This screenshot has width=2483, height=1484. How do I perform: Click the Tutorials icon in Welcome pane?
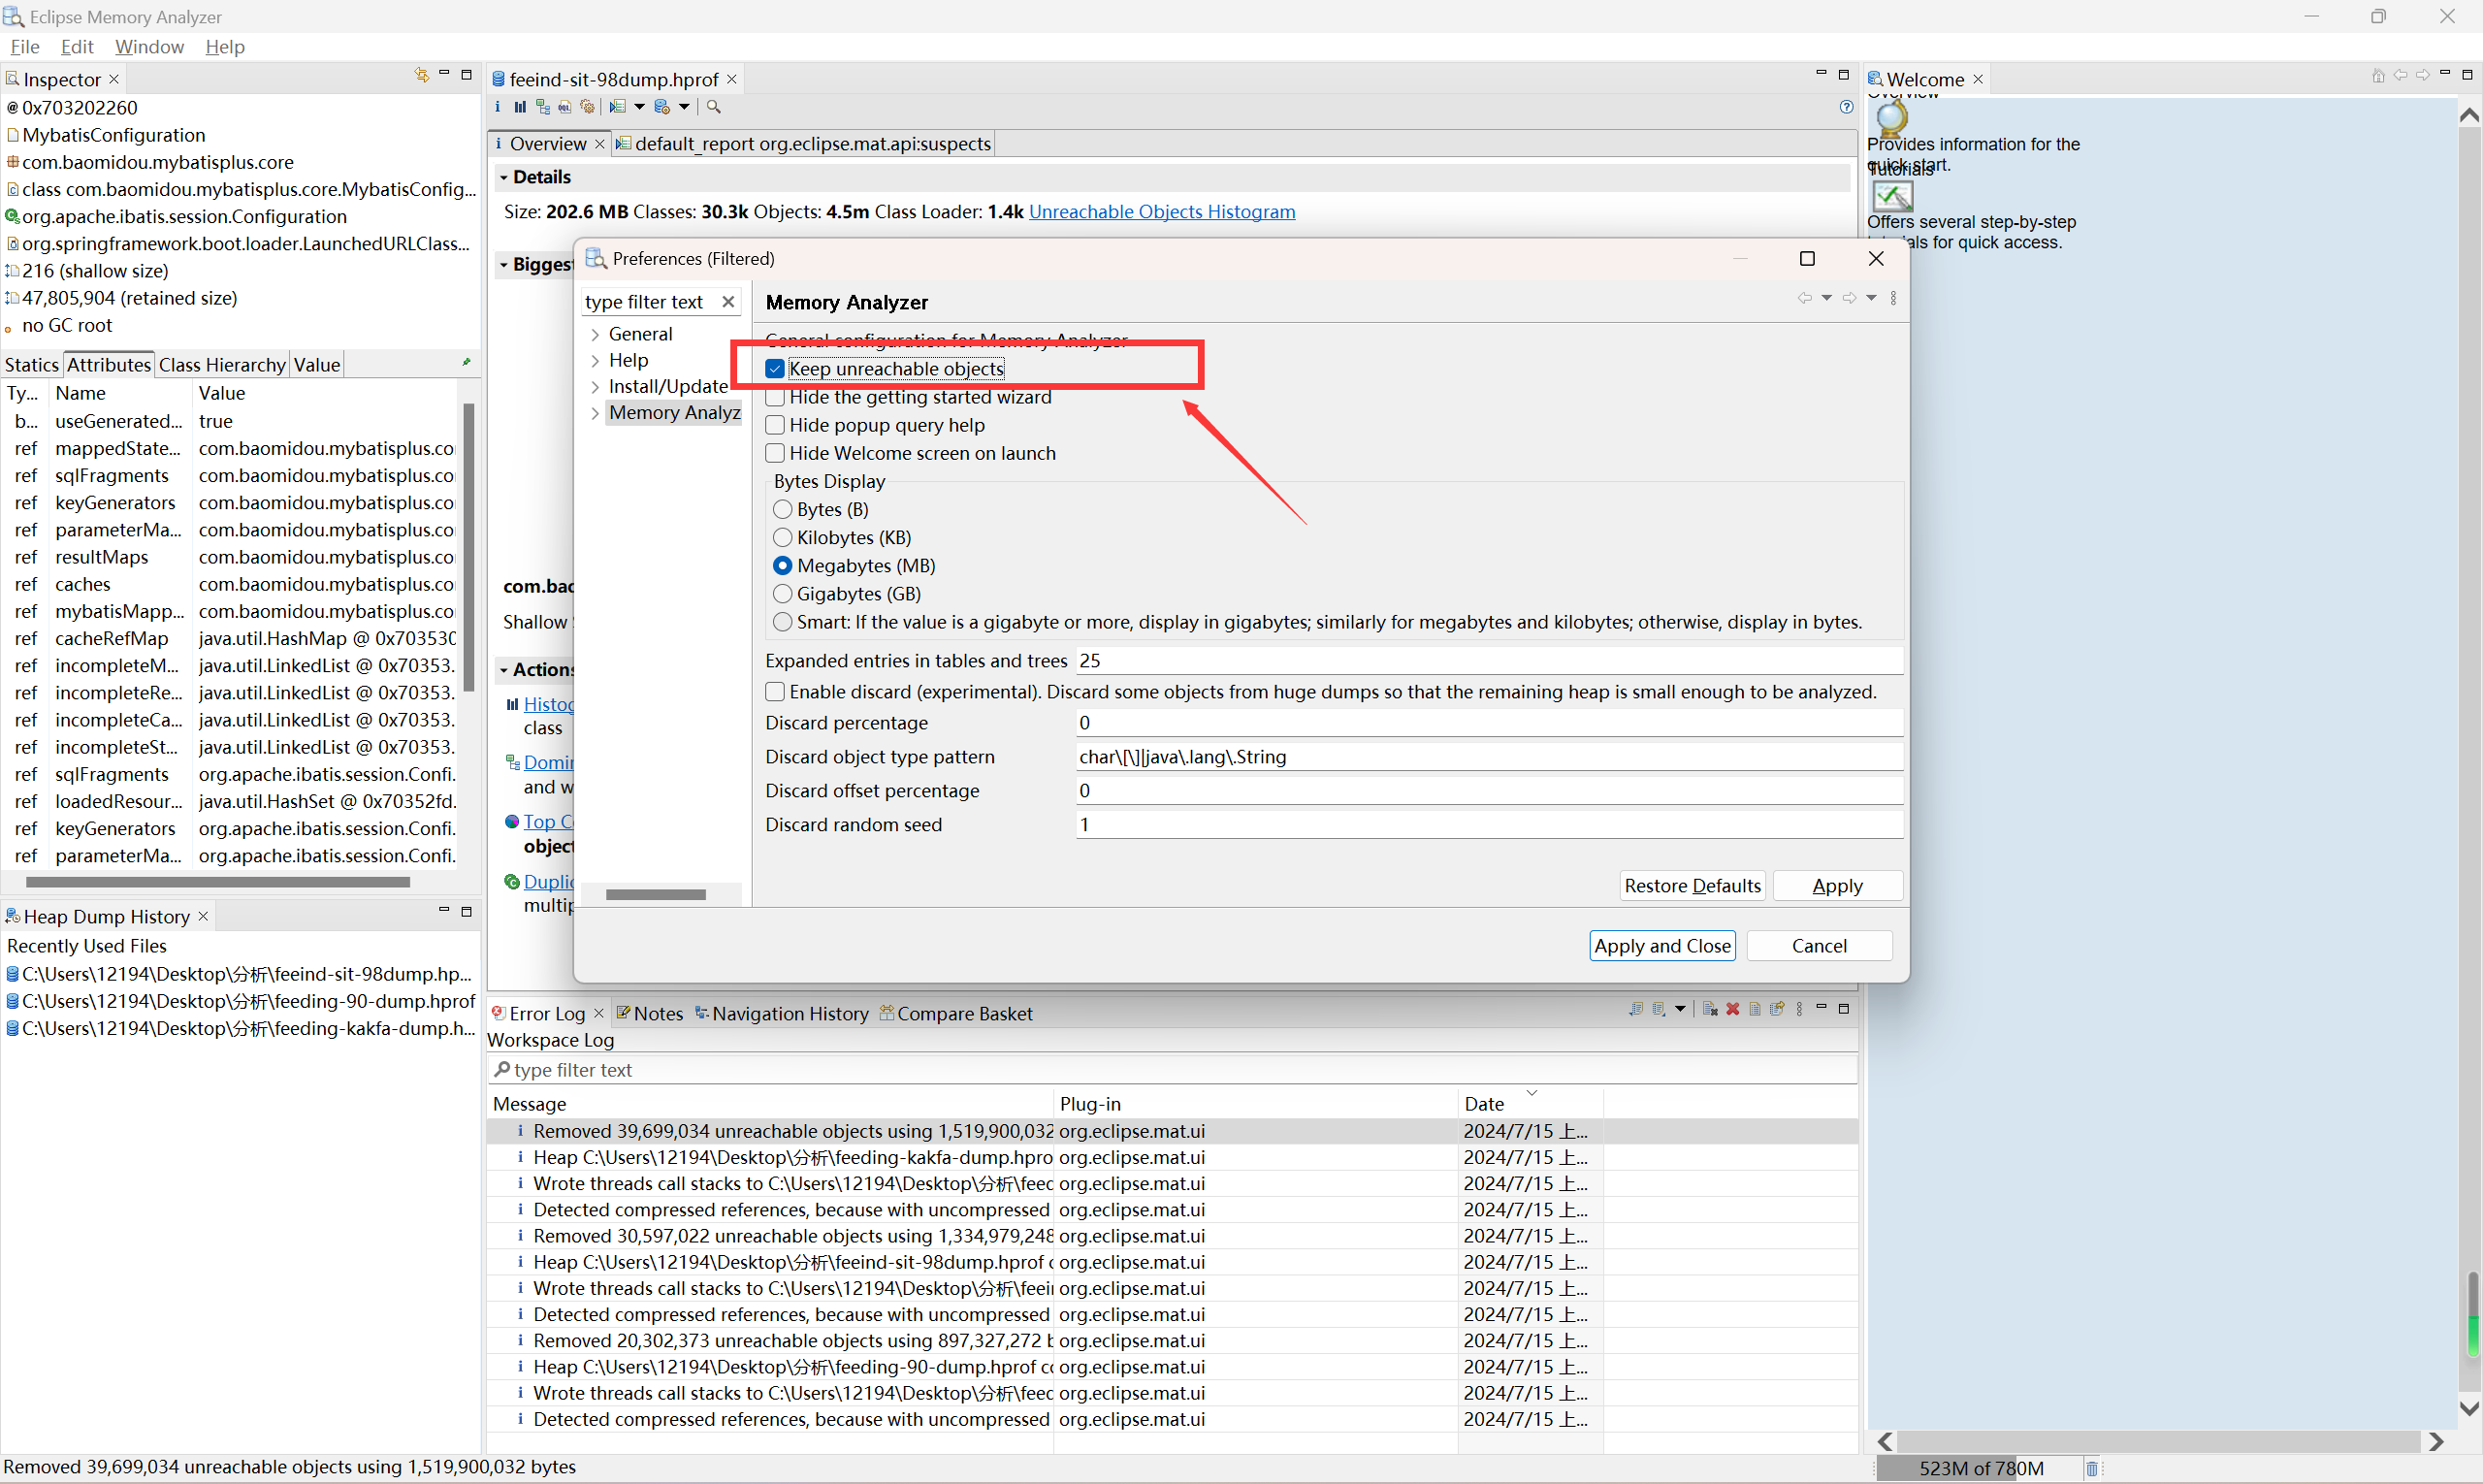1892,195
